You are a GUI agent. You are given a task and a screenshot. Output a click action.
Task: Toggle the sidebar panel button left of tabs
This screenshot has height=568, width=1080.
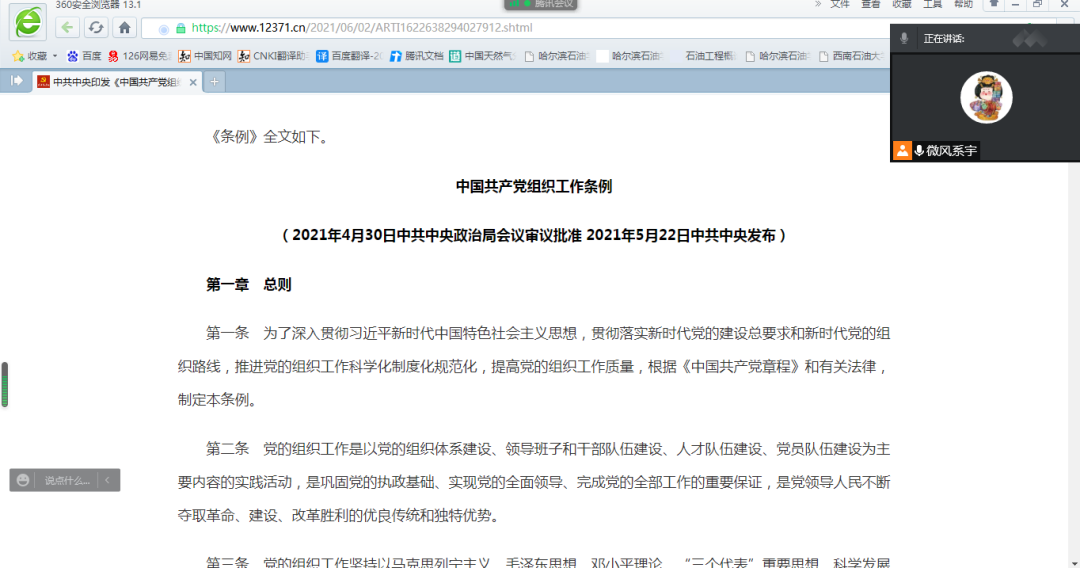[16, 81]
